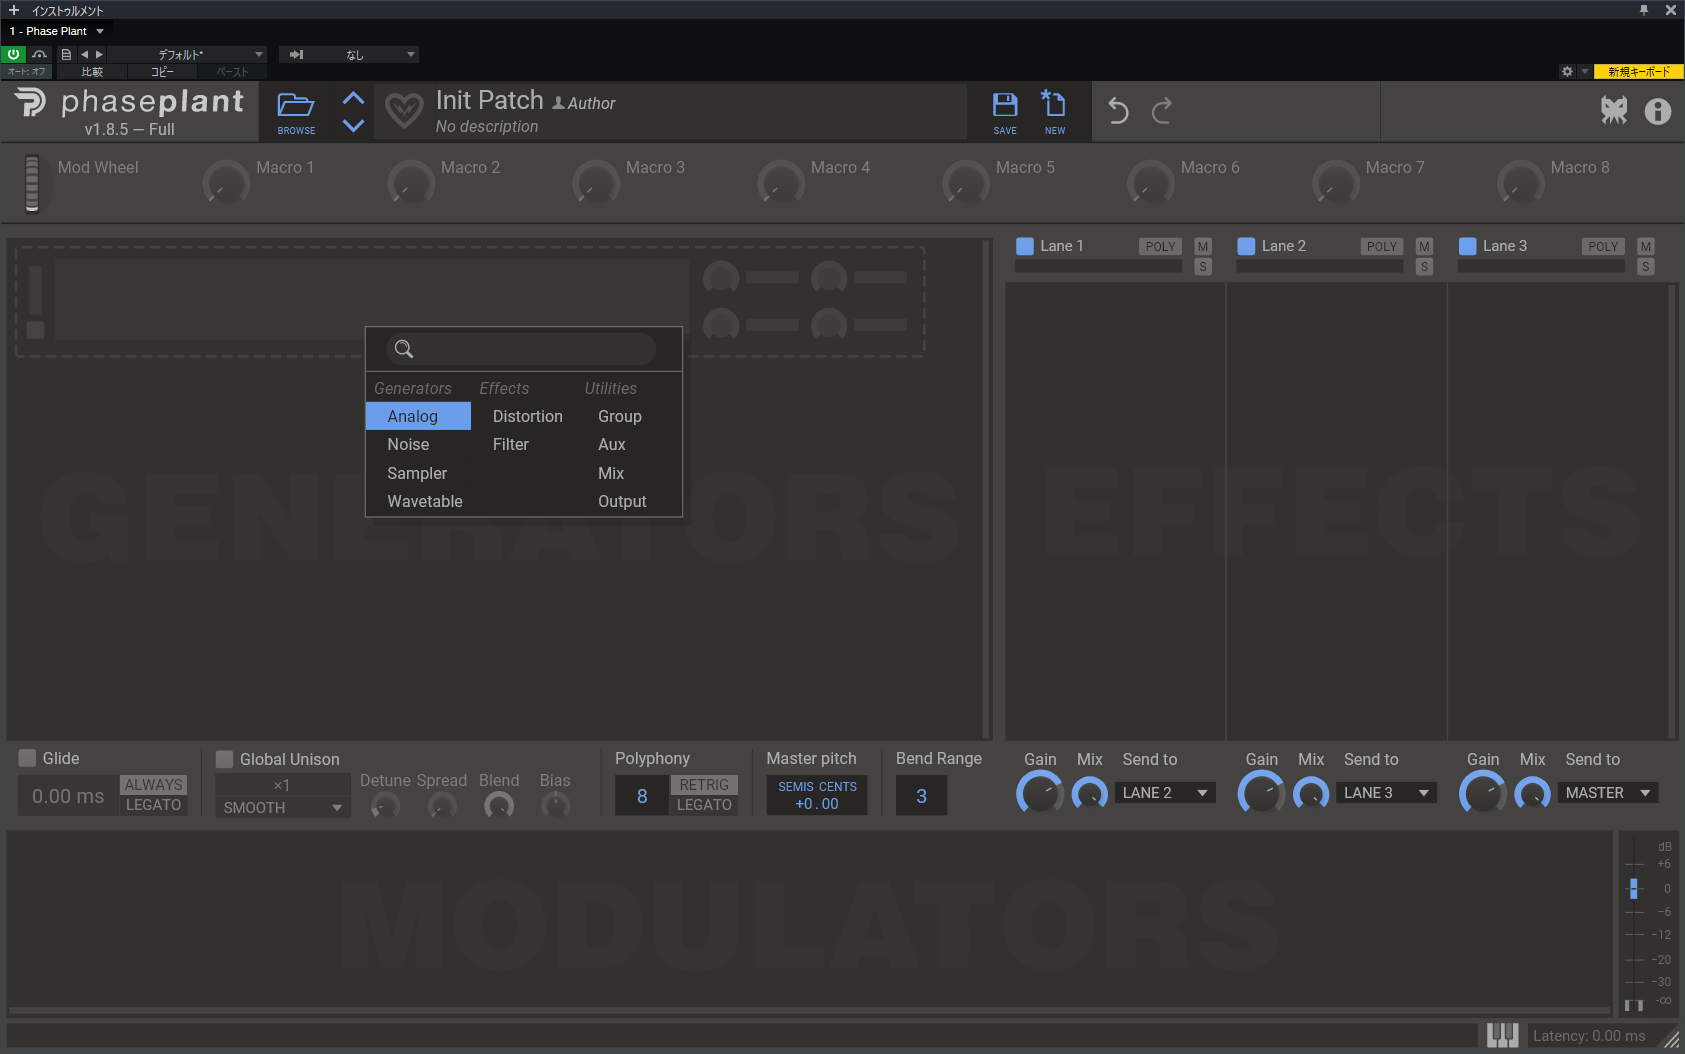Screen dimensions: 1685x1054
Task: Mute Lane 2 with M button
Action: pos(1425,246)
